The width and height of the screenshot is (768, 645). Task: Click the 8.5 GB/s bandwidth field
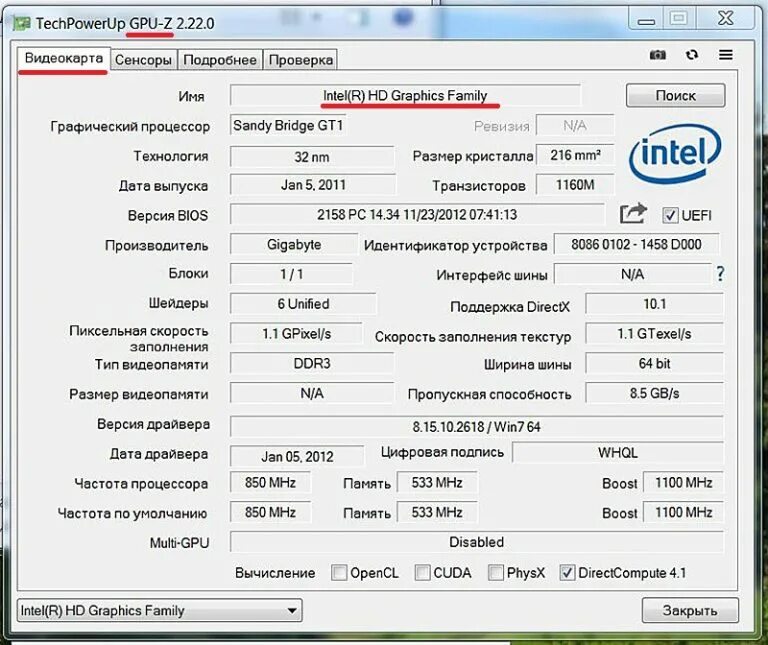654,393
